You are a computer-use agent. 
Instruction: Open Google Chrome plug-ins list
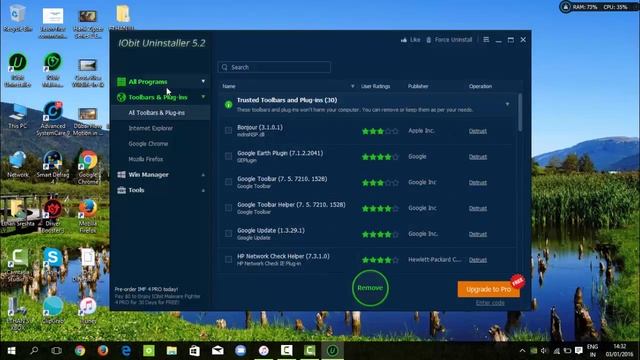(148, 144)
